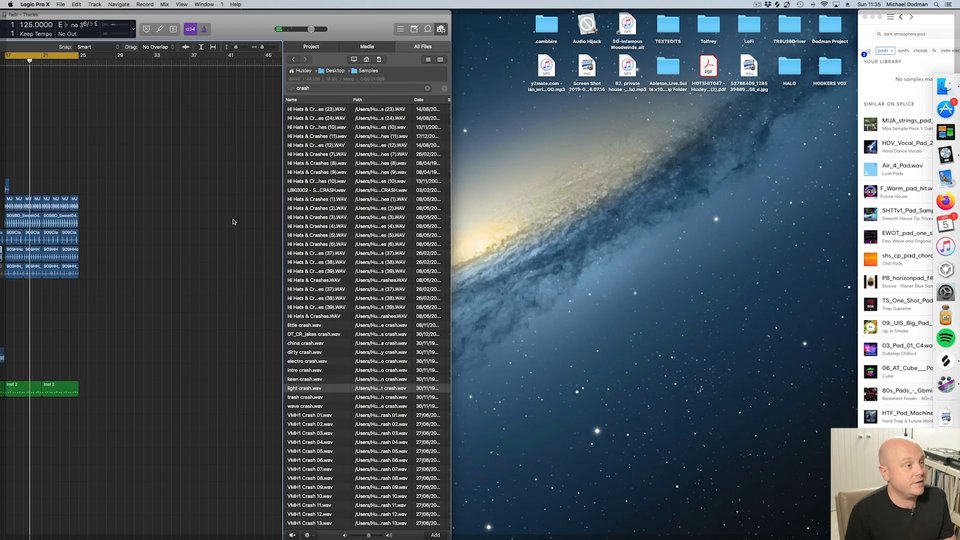Expand the LCD display options arrow
The height and width of the screenshot is (540, 960).
[x=133, y=29]
